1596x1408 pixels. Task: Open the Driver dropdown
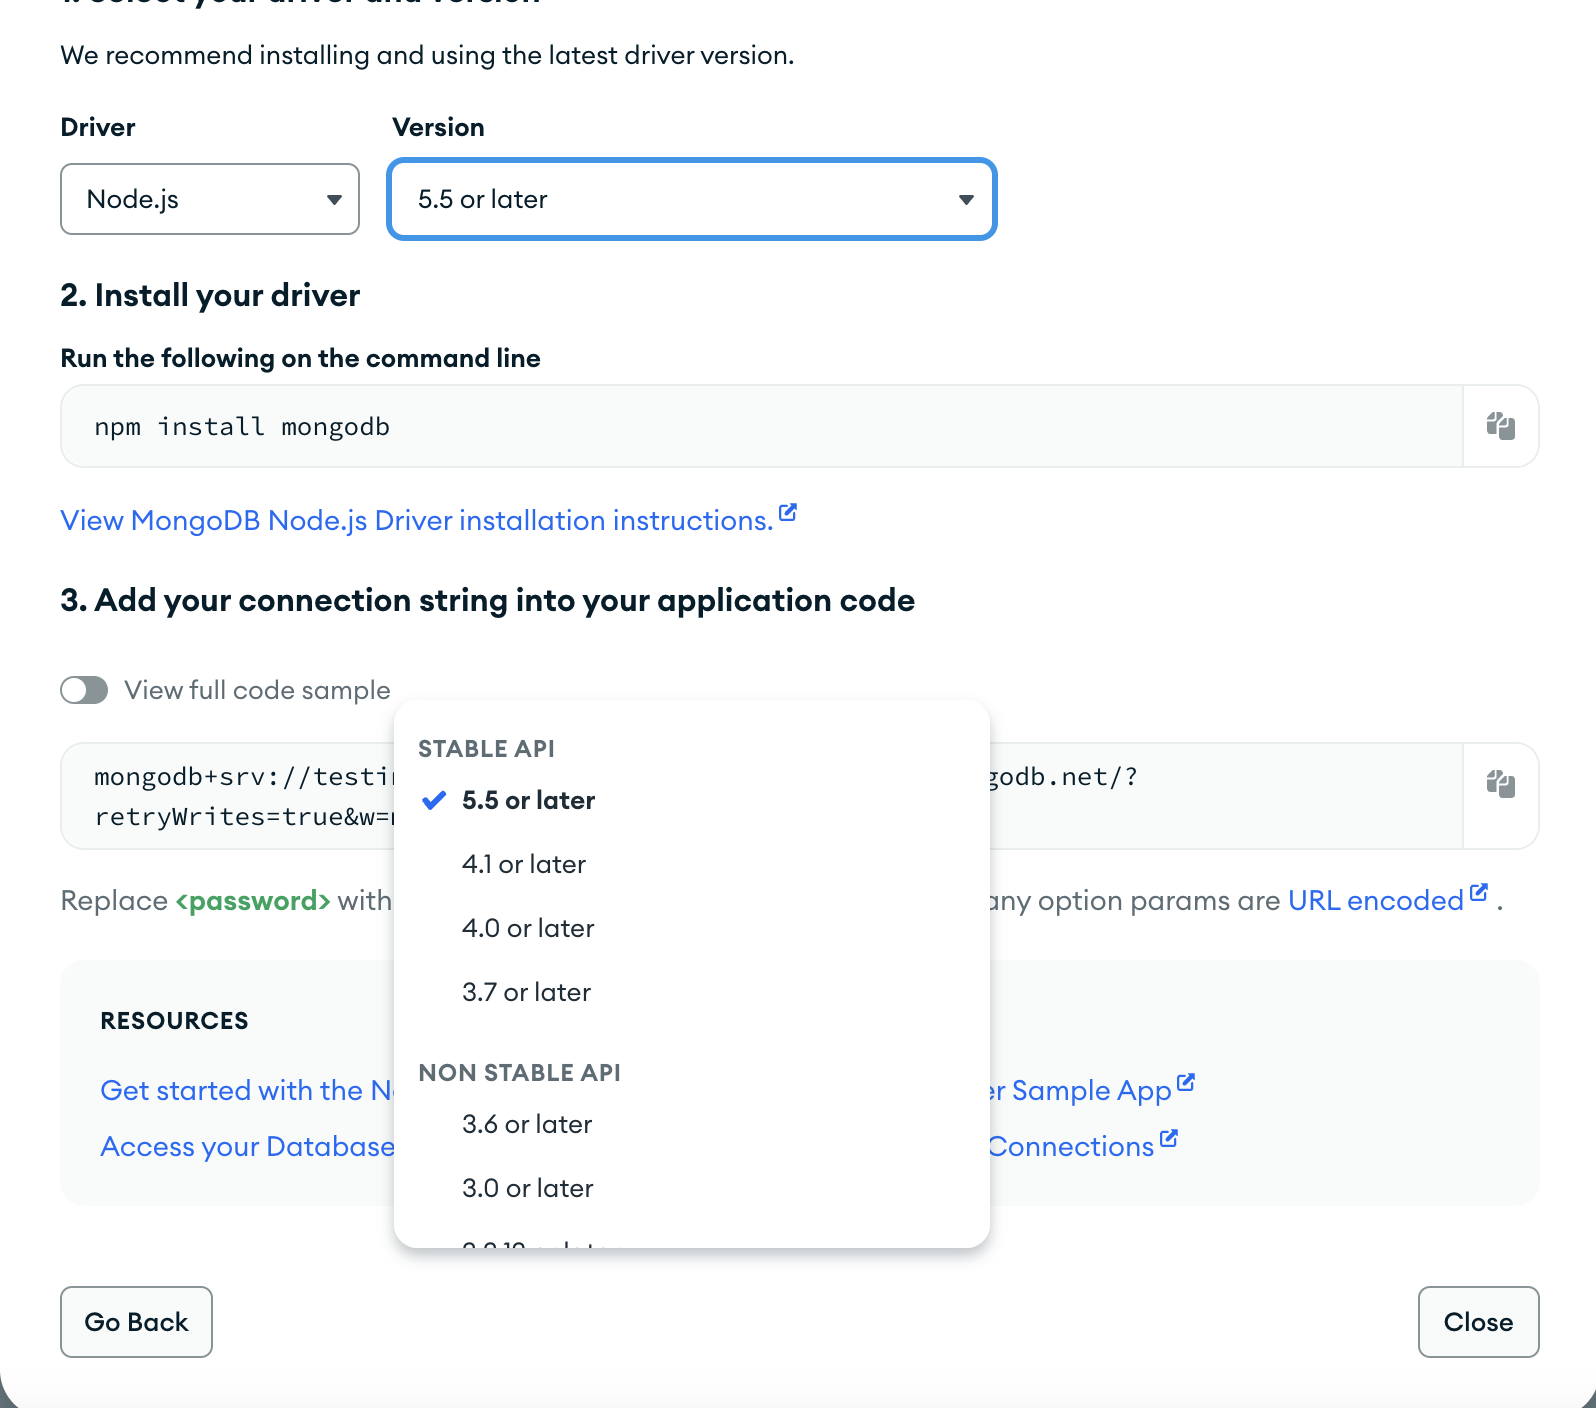click(x=209, y=199)
